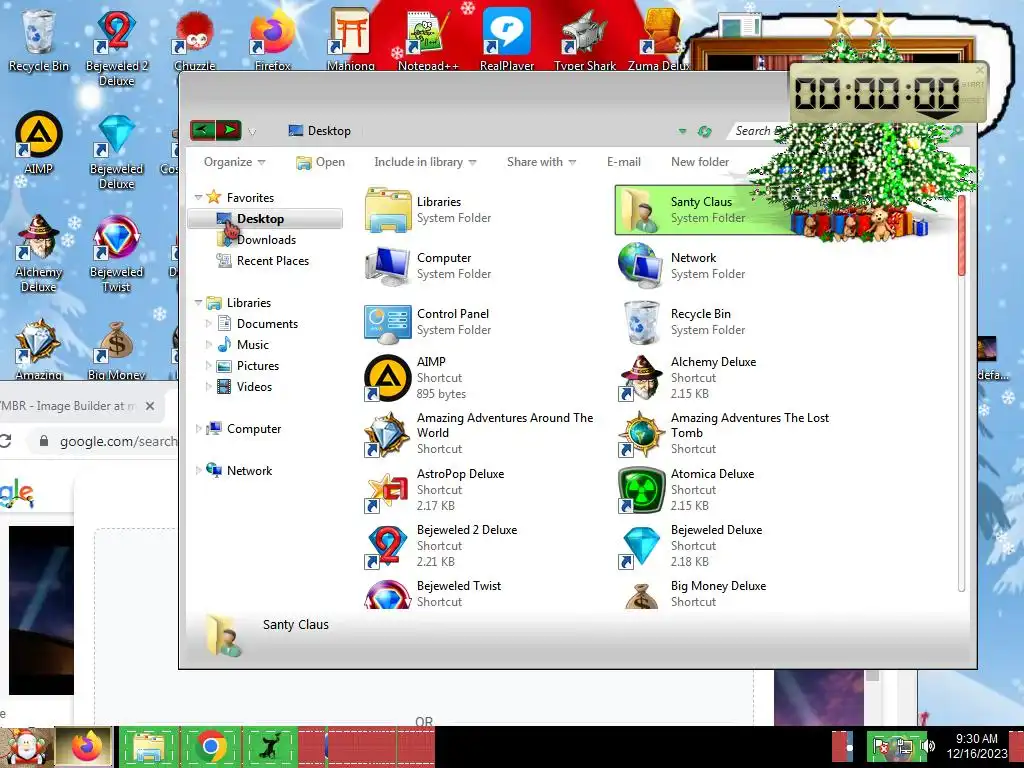Close the Image Builder tab in Chrome
1024x768 pixels.
[150, 406]
